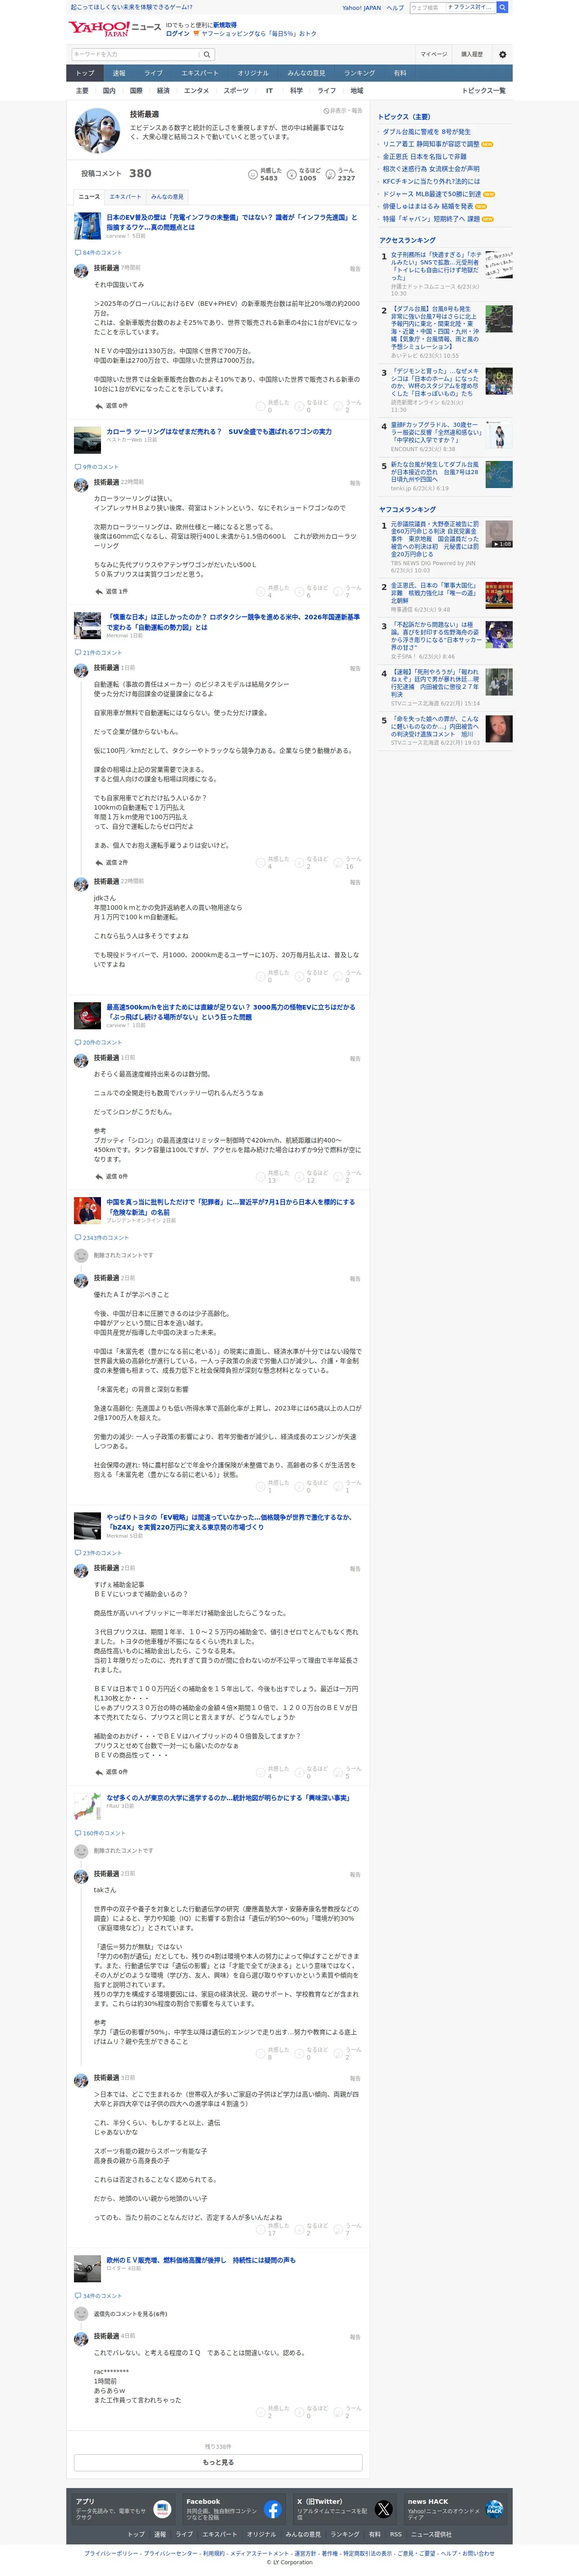Open the 84件のコメント link
This screenshot has width=579, height=2576.
[102, 253]
